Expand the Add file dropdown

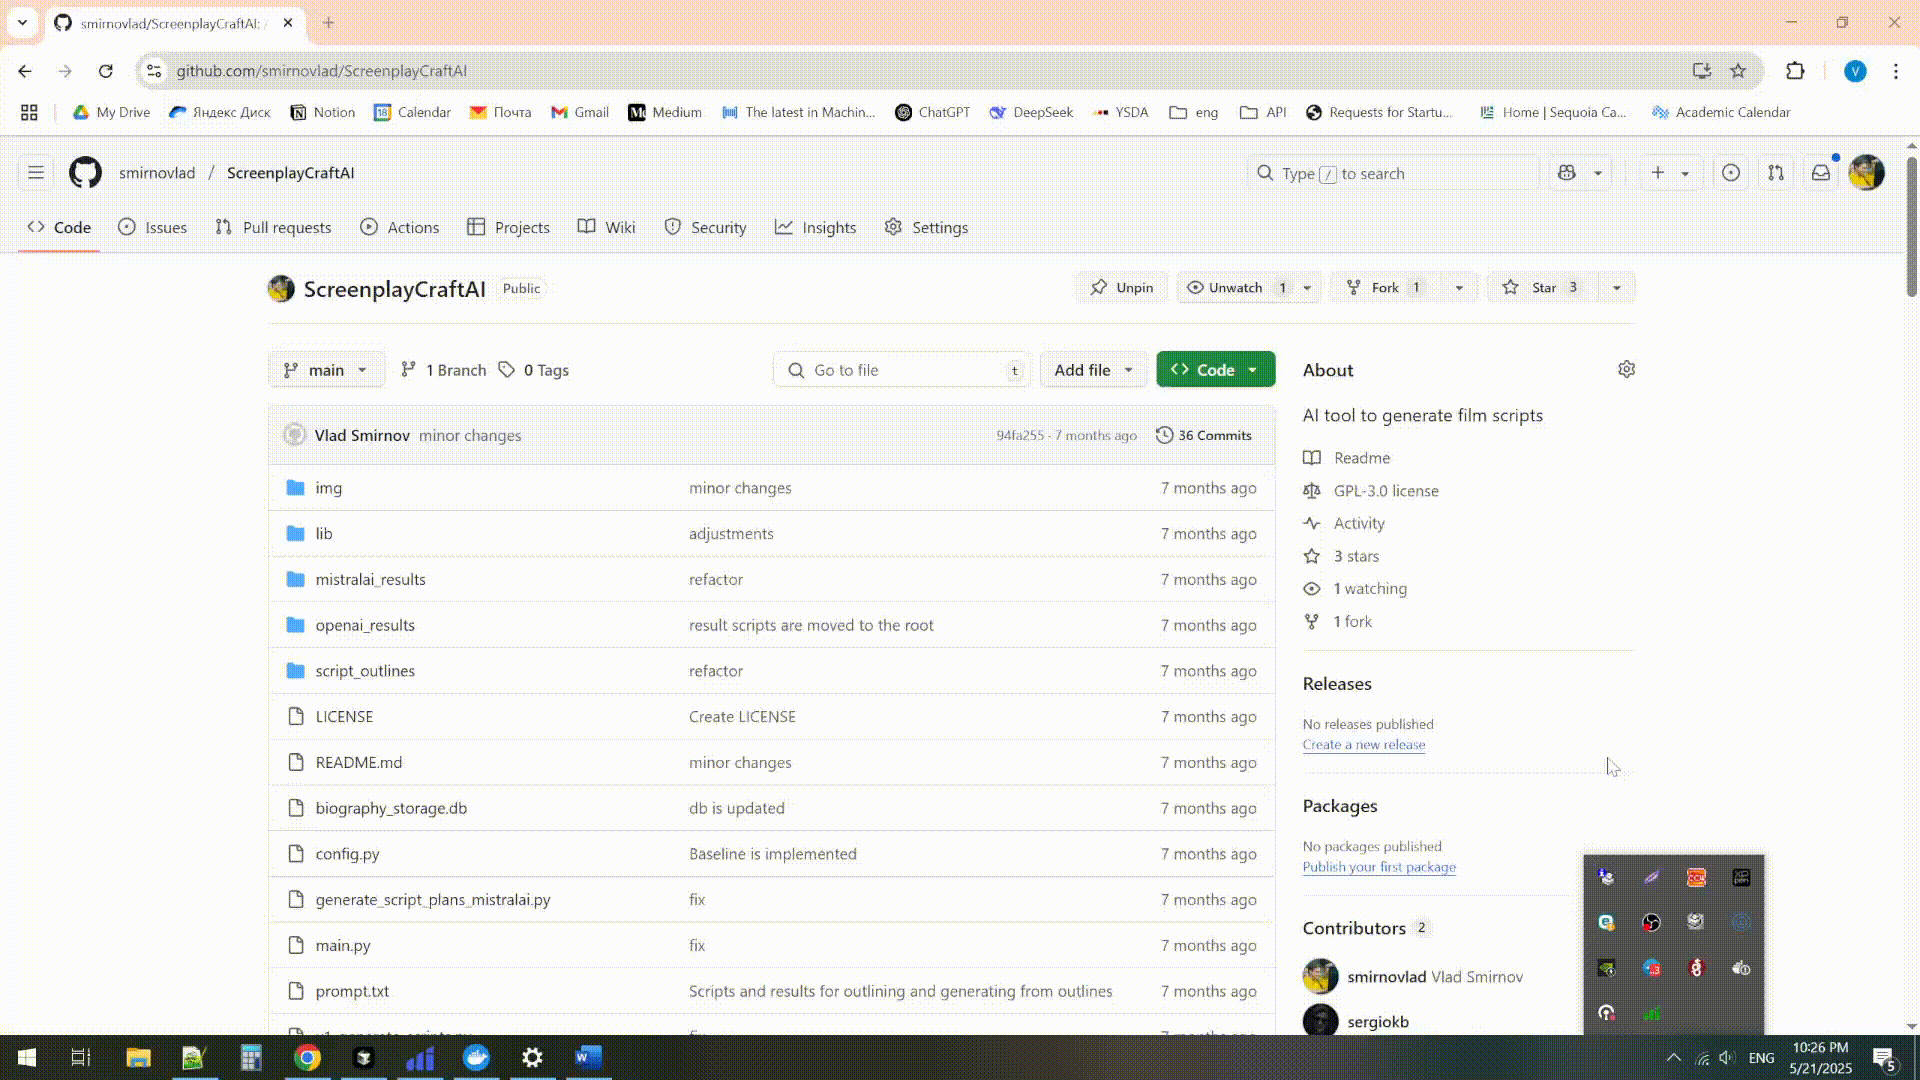point(1093,370)
